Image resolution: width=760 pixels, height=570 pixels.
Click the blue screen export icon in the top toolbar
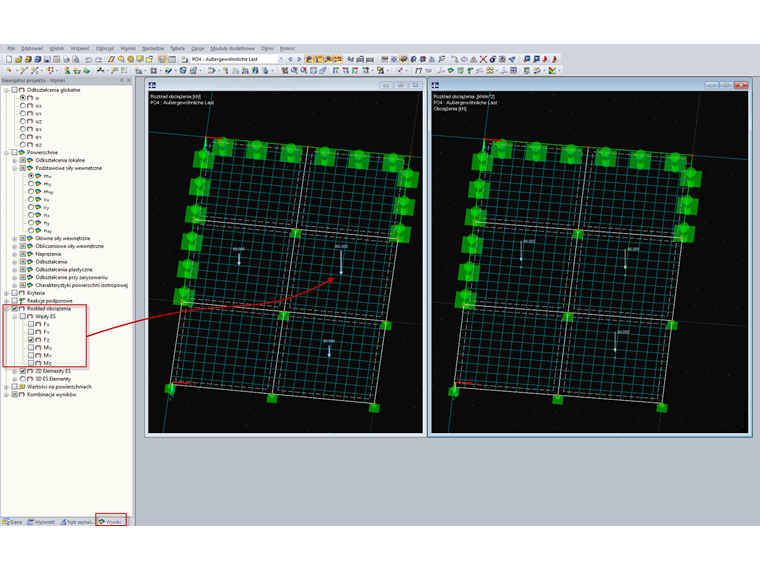click(527, 59)
